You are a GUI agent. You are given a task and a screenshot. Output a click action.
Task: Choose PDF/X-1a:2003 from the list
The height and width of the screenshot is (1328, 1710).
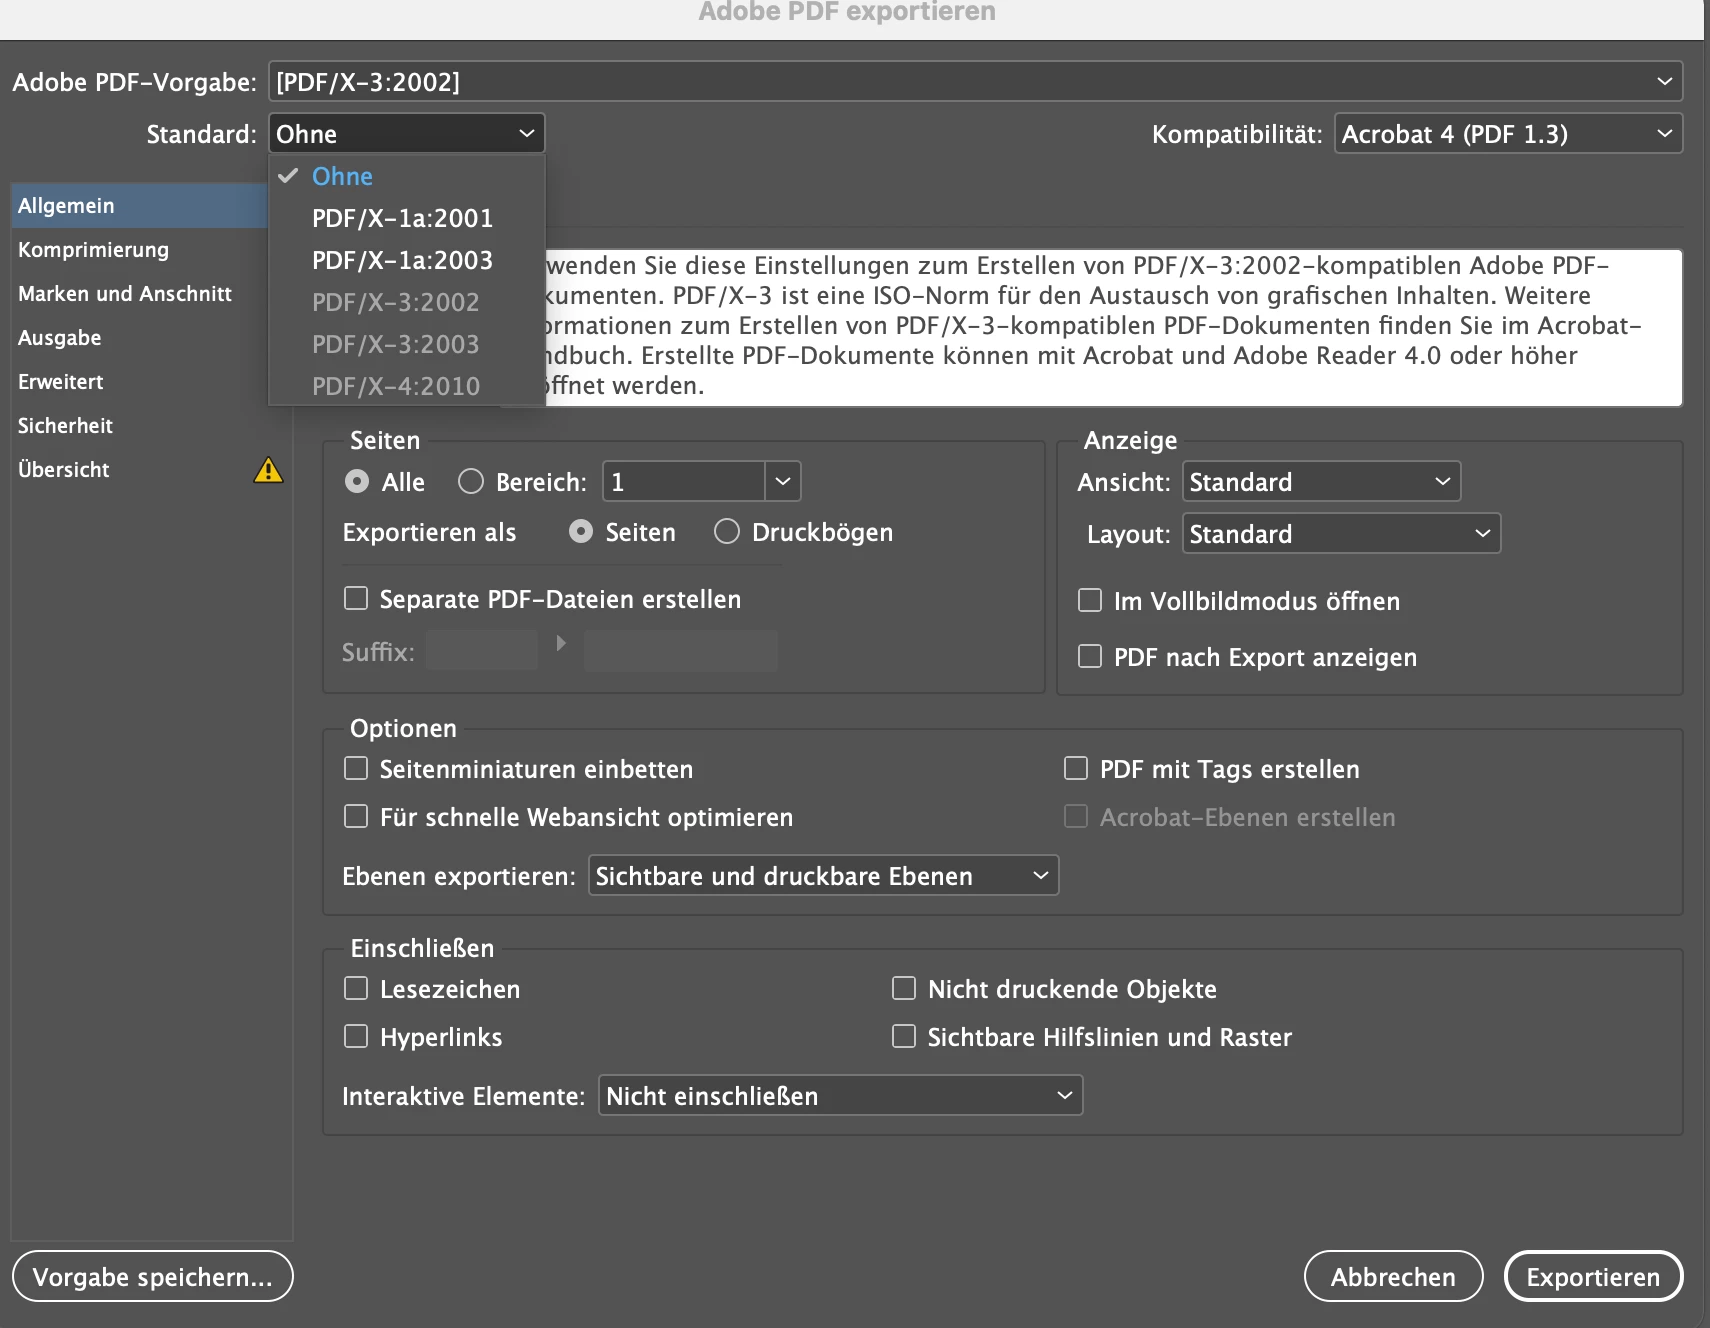[406, 260]
